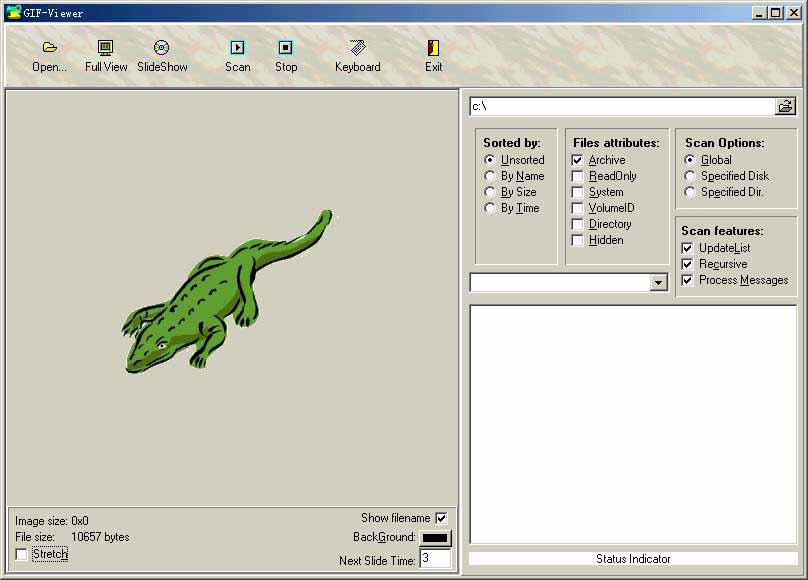Sort files By Name
This screenshot has height=580, width=808.
(490, 176)
